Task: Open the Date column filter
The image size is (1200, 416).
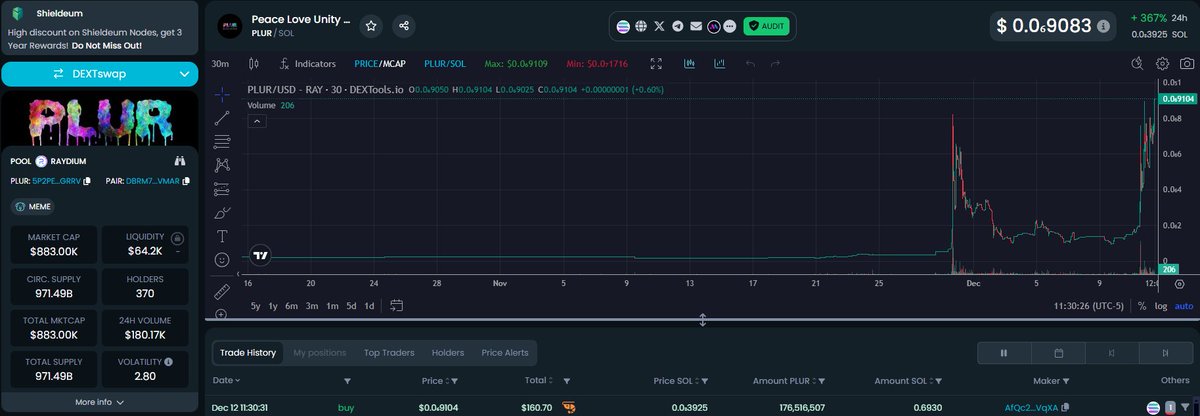Action: pyautogui.click(x=348, y=381)
